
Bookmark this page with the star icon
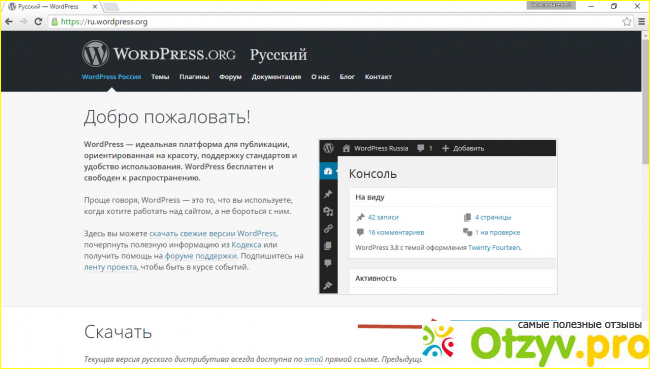626,22
